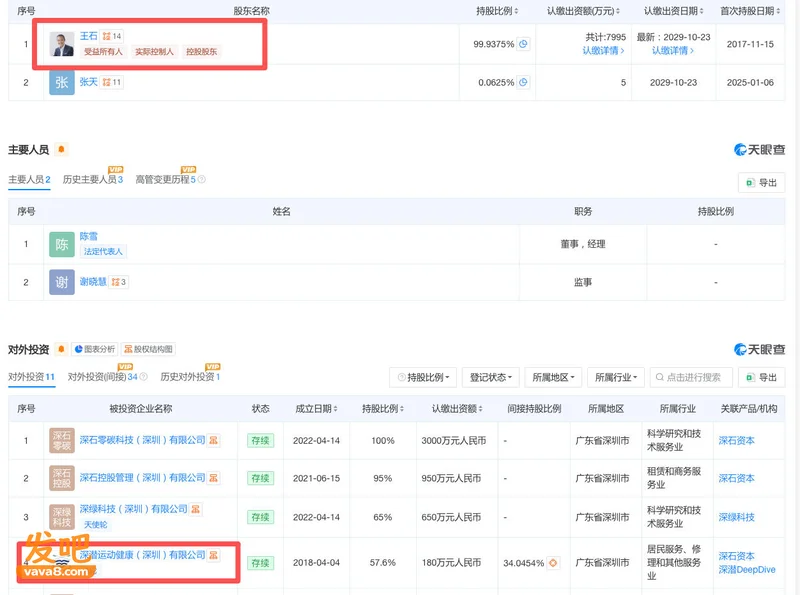800x595 pixels.
Task: Open related product link 深绿科技
Action: [x=736, y=517]
